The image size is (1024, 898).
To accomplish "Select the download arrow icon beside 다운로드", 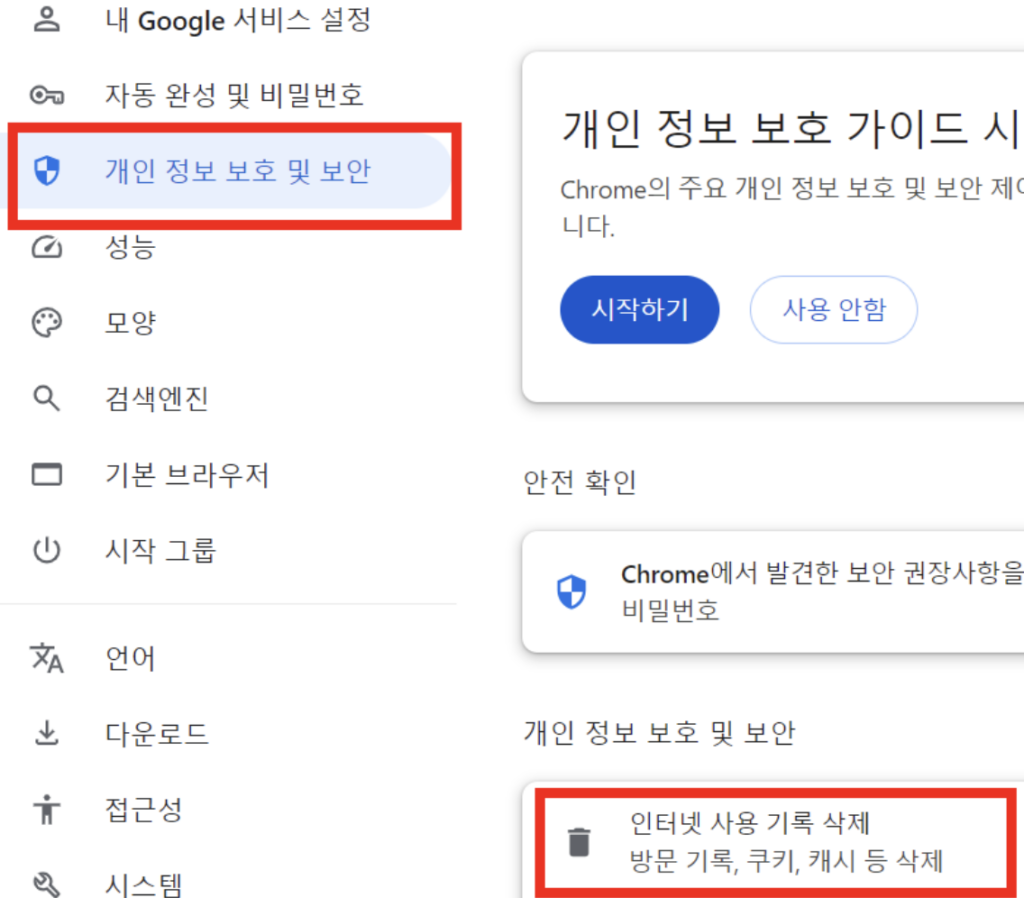I will (47, 734).
